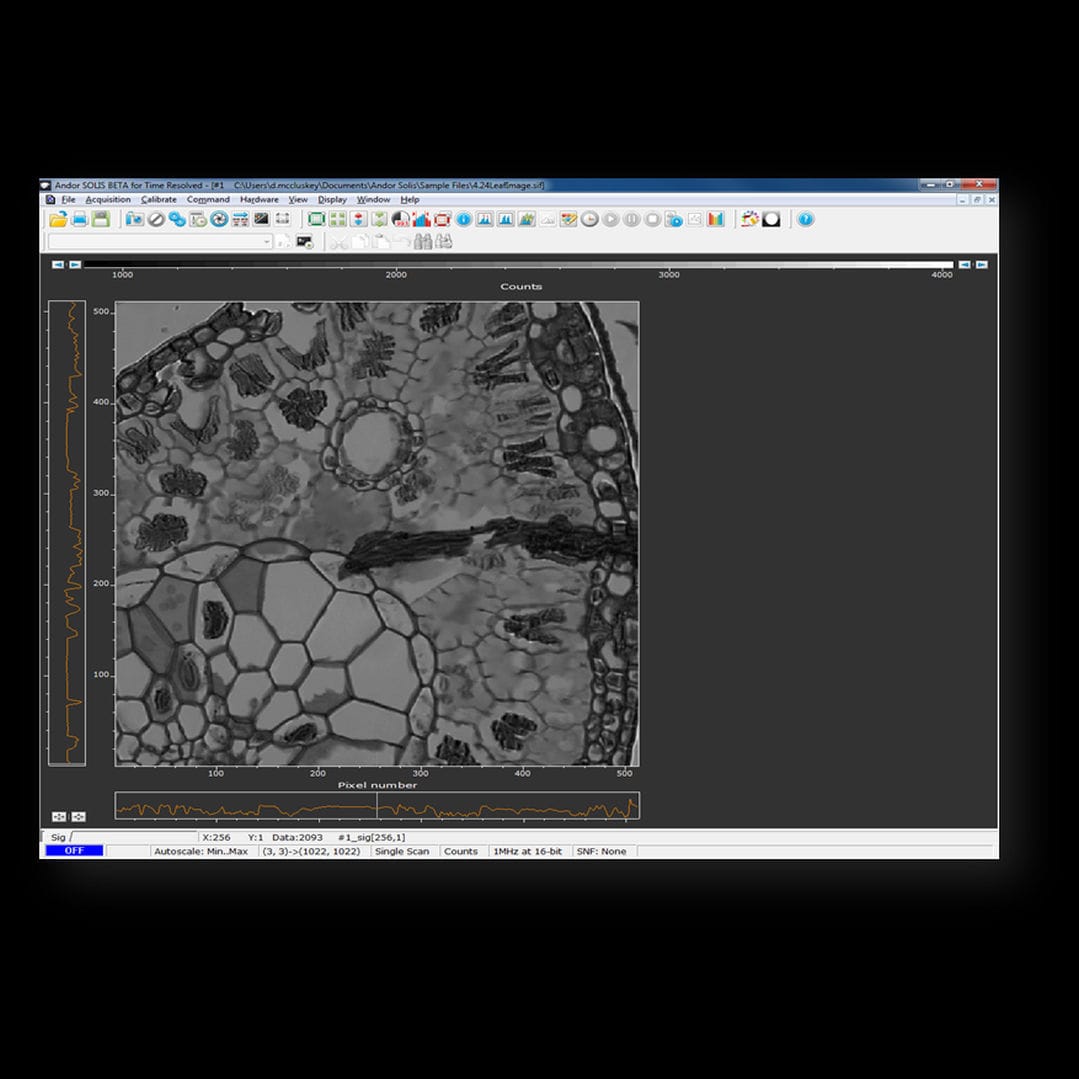Click the Single Scan status field
Screen dimensions: 1079x1079
[402, 851]
